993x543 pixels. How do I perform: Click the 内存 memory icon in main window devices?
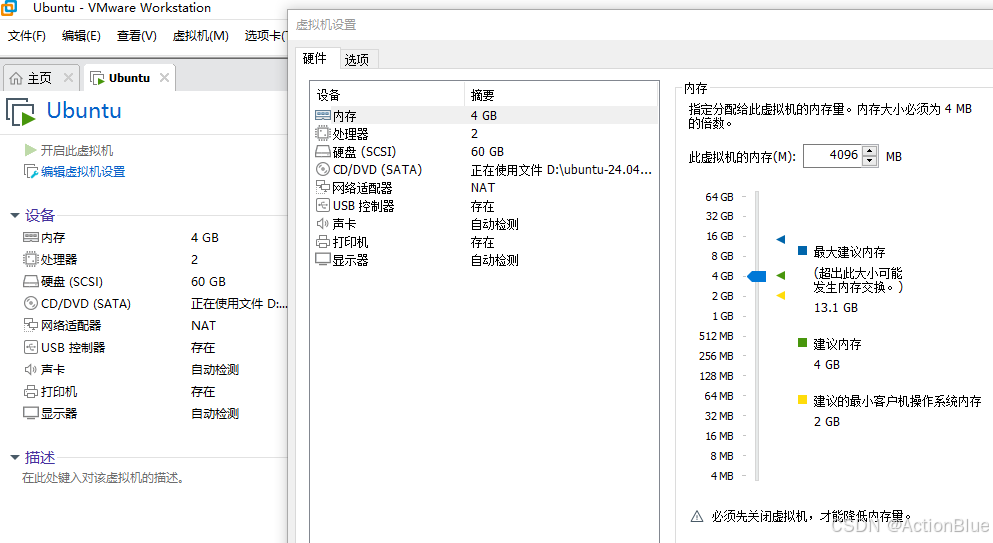pyautogui.click(x=30, y=237)
